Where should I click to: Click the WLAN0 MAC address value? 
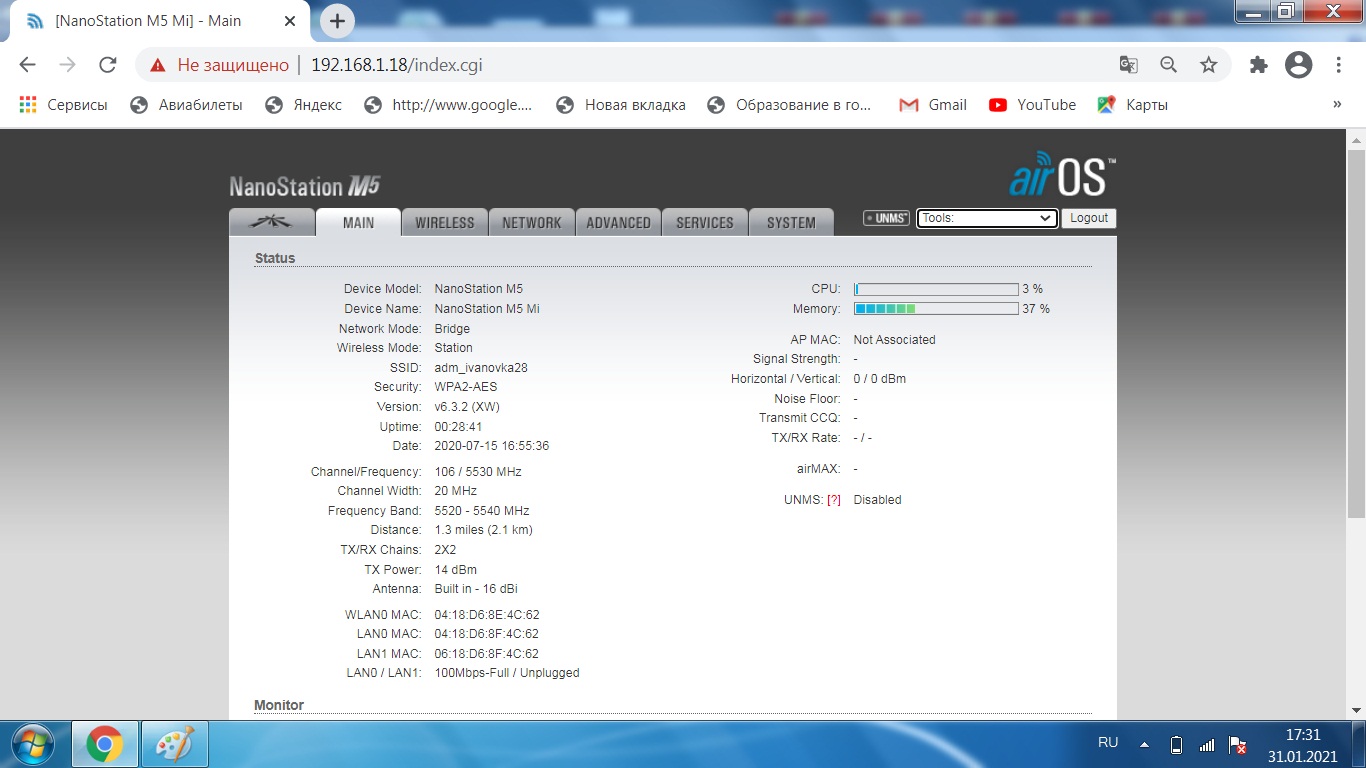[x=486, y=615]
